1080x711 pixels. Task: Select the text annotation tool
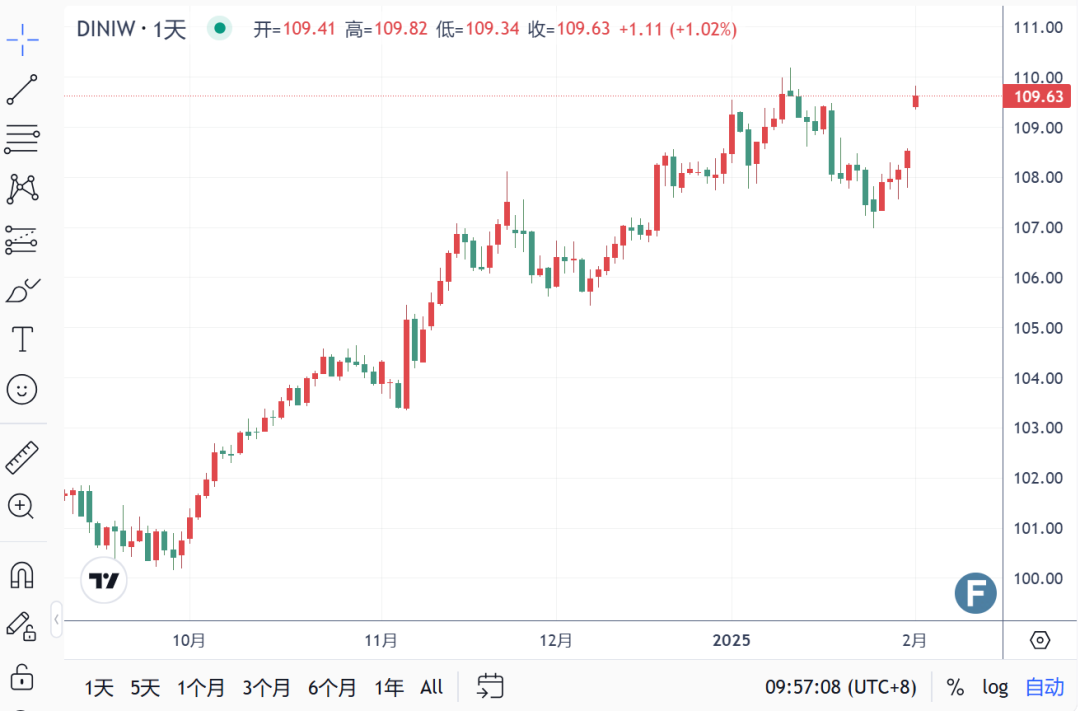click(22, 339)
